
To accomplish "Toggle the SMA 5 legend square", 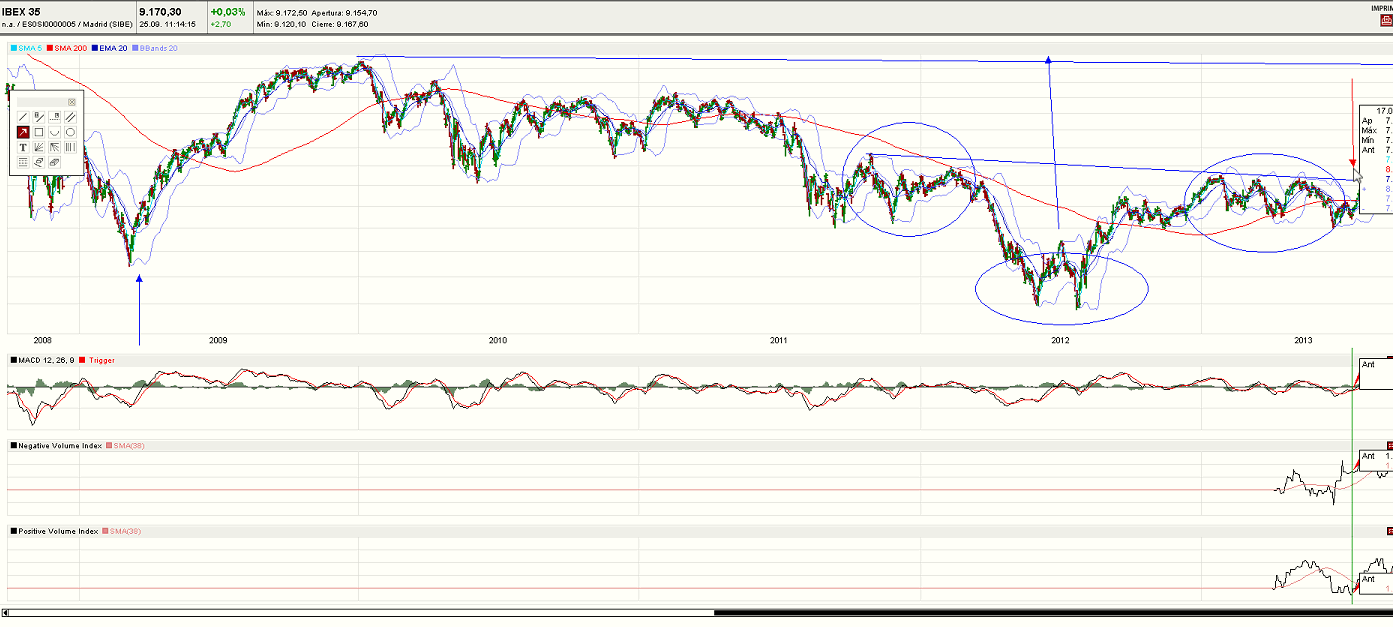I will tap(13, 48).
